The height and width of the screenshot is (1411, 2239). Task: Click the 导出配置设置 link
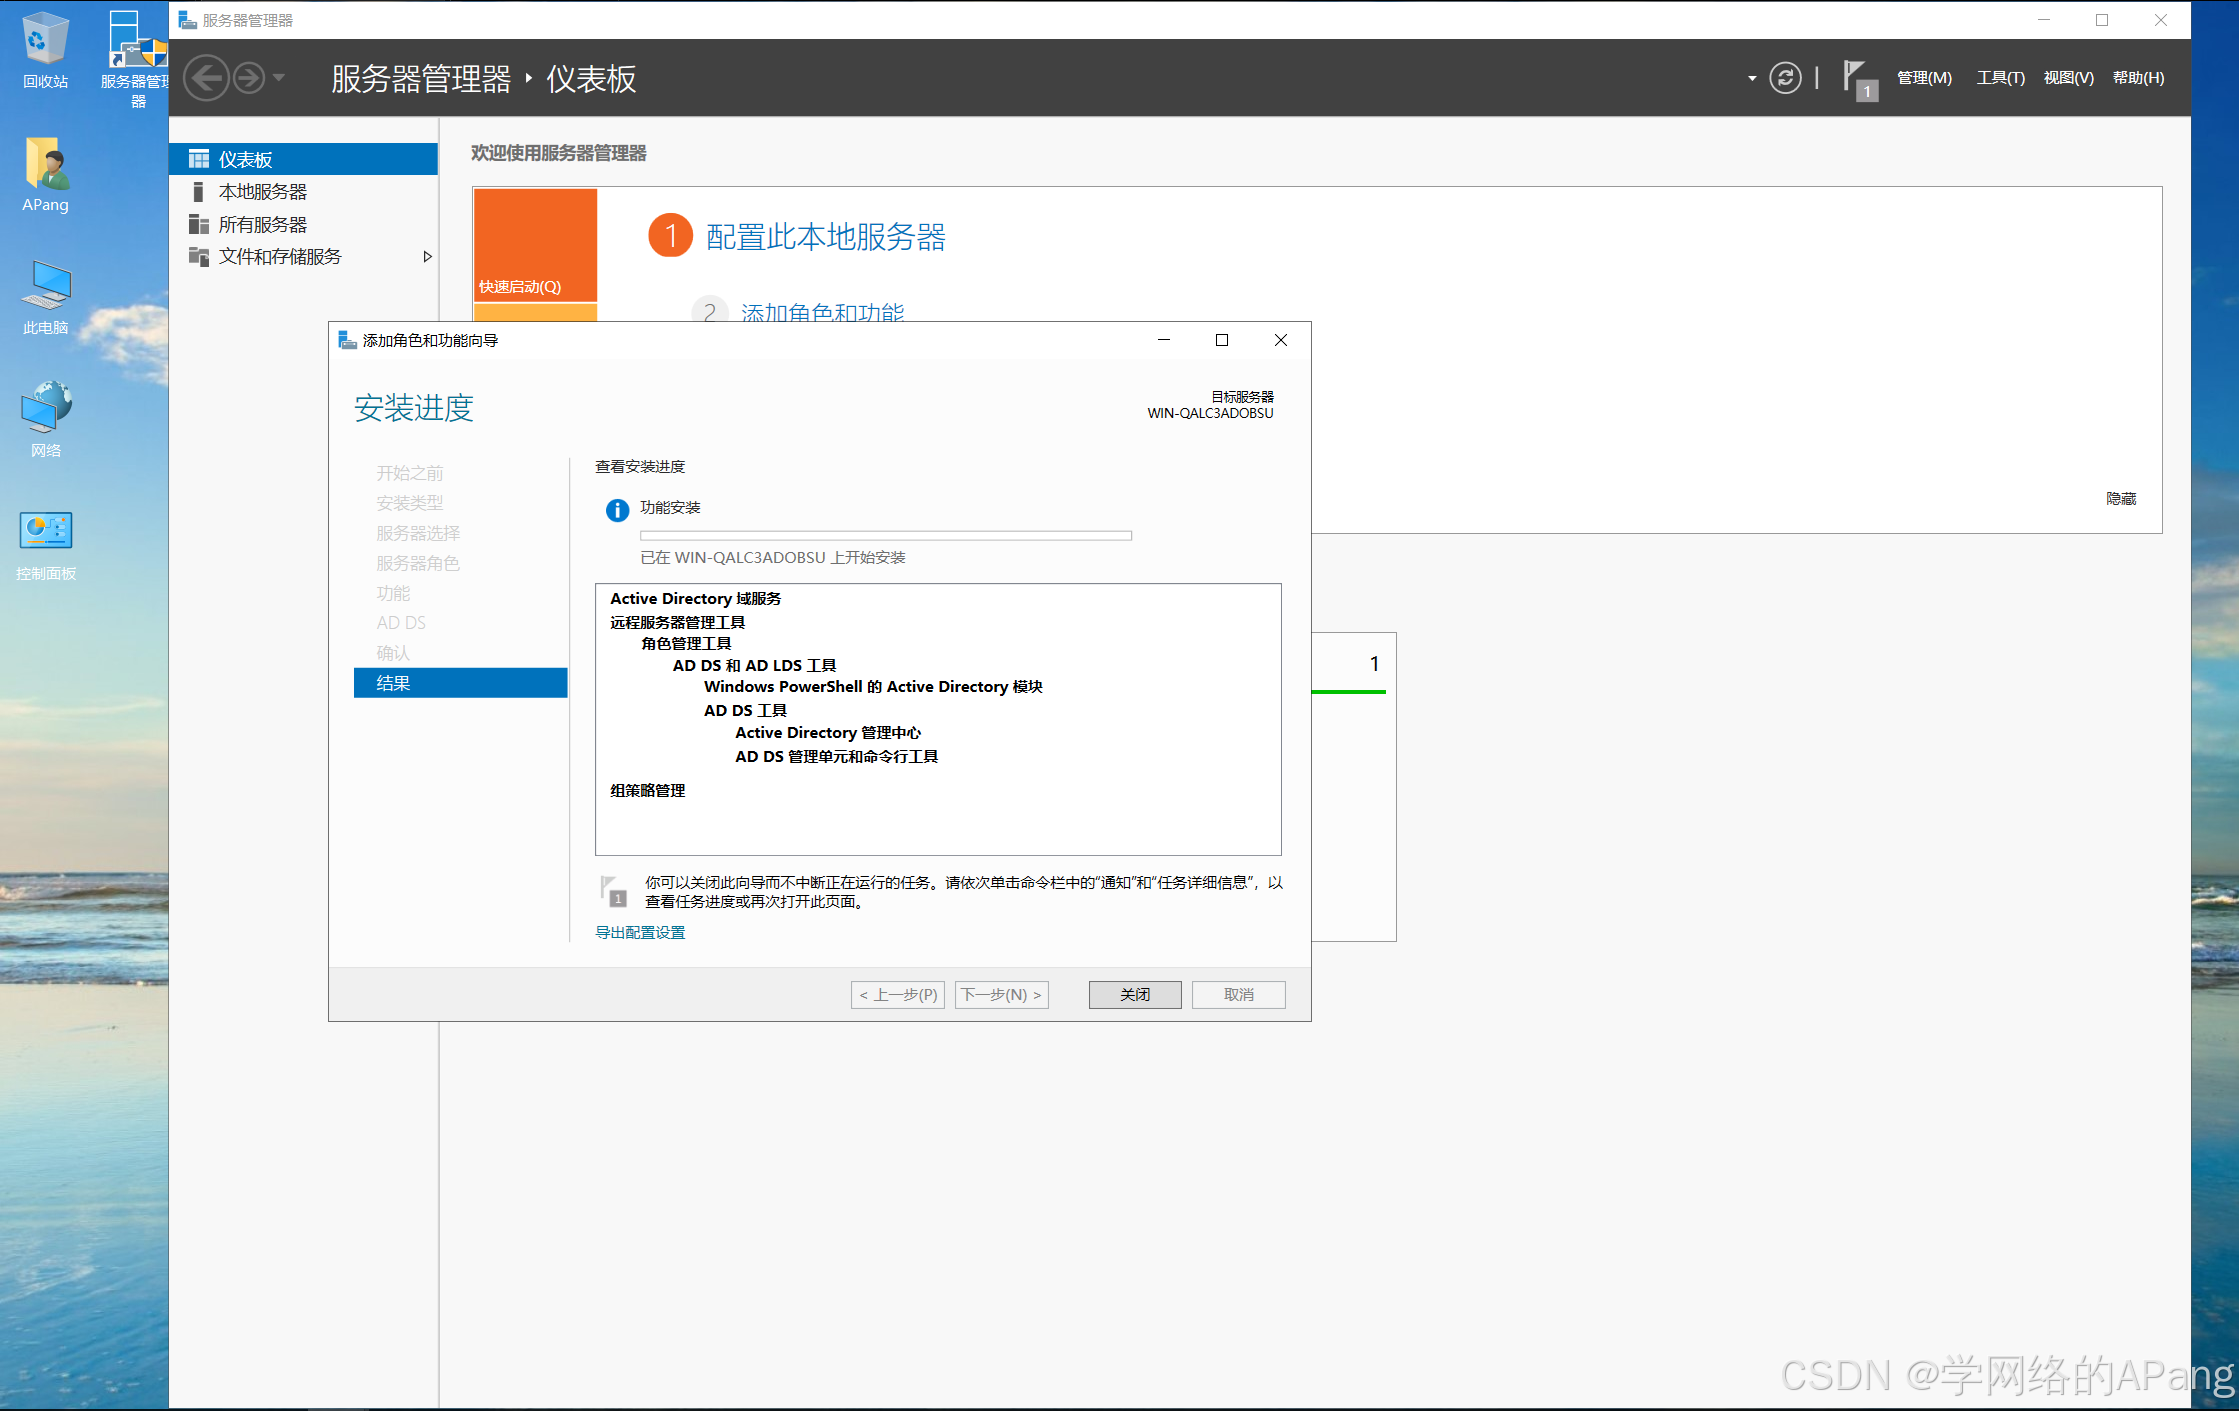[x=640, y=932]
